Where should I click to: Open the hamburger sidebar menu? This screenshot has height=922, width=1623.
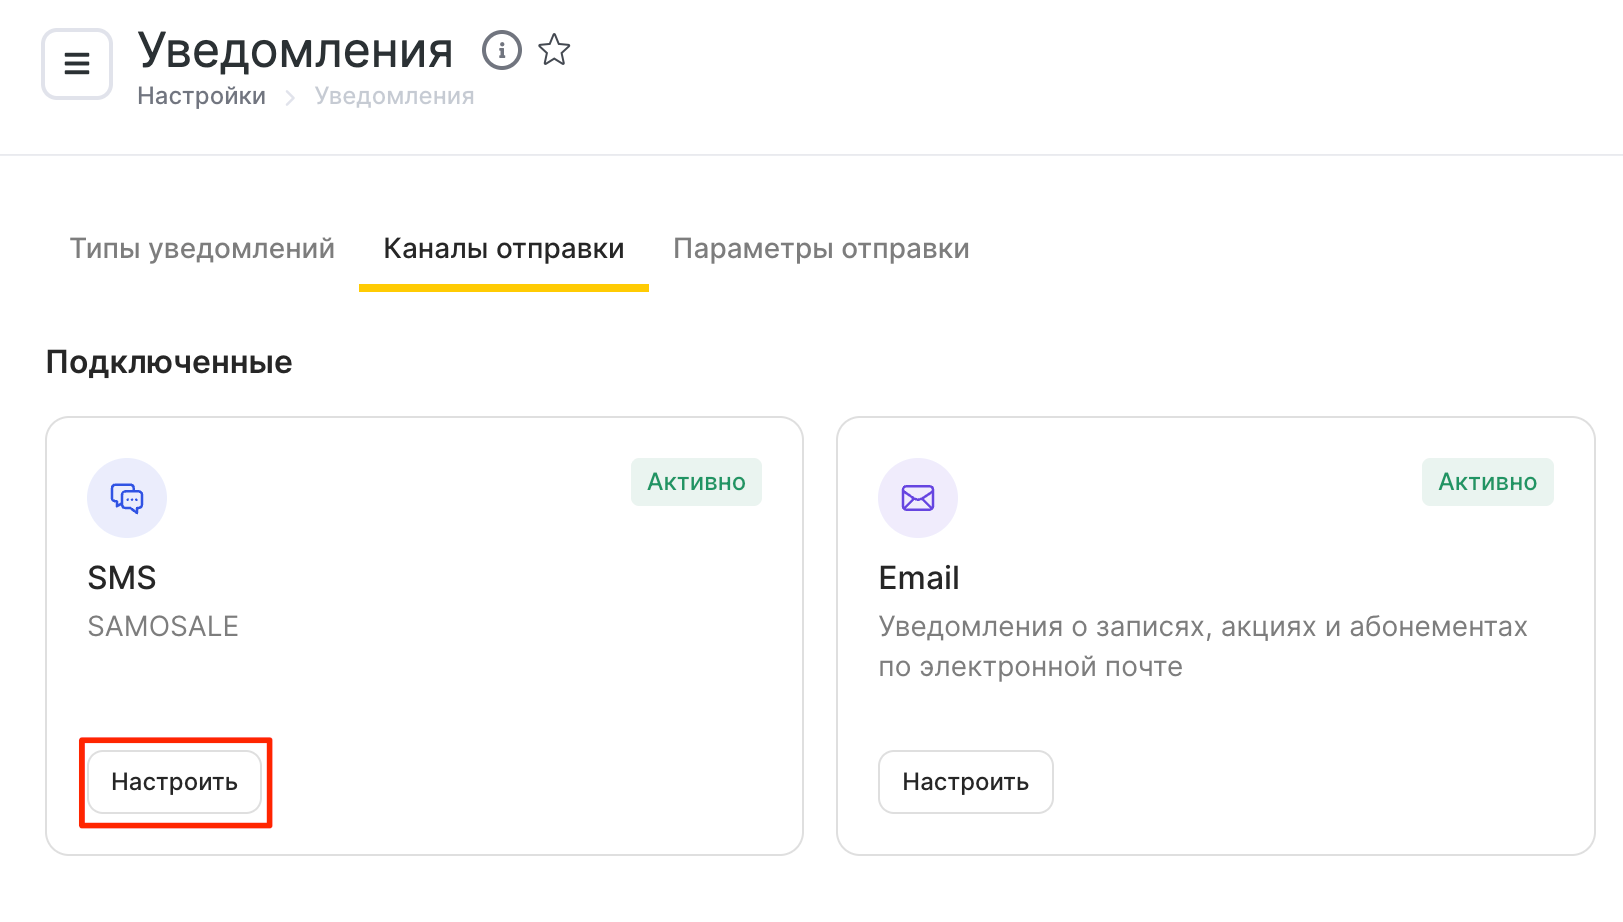click(x=77, y=64)
